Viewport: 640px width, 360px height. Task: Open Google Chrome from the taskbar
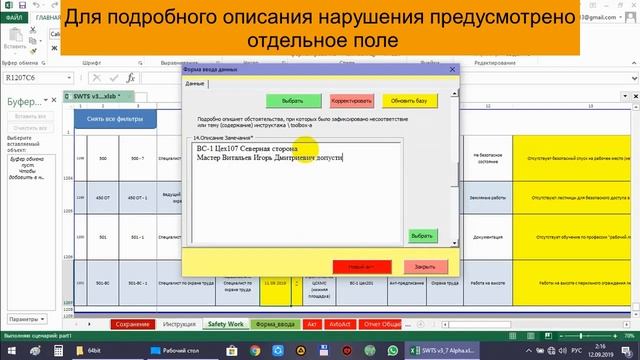point(255,351)
